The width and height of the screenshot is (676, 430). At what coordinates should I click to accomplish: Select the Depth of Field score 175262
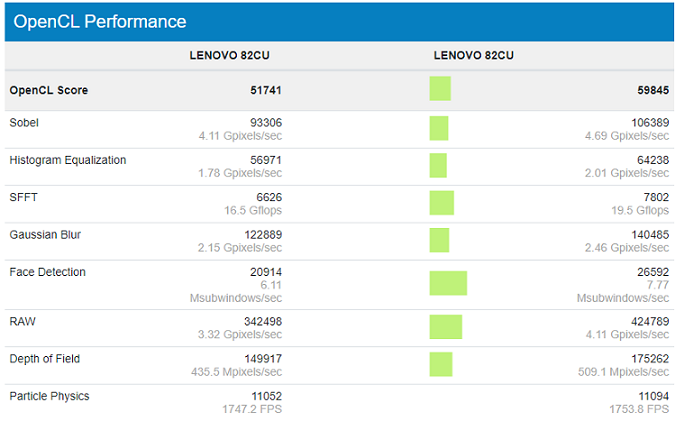pos(650,359)
